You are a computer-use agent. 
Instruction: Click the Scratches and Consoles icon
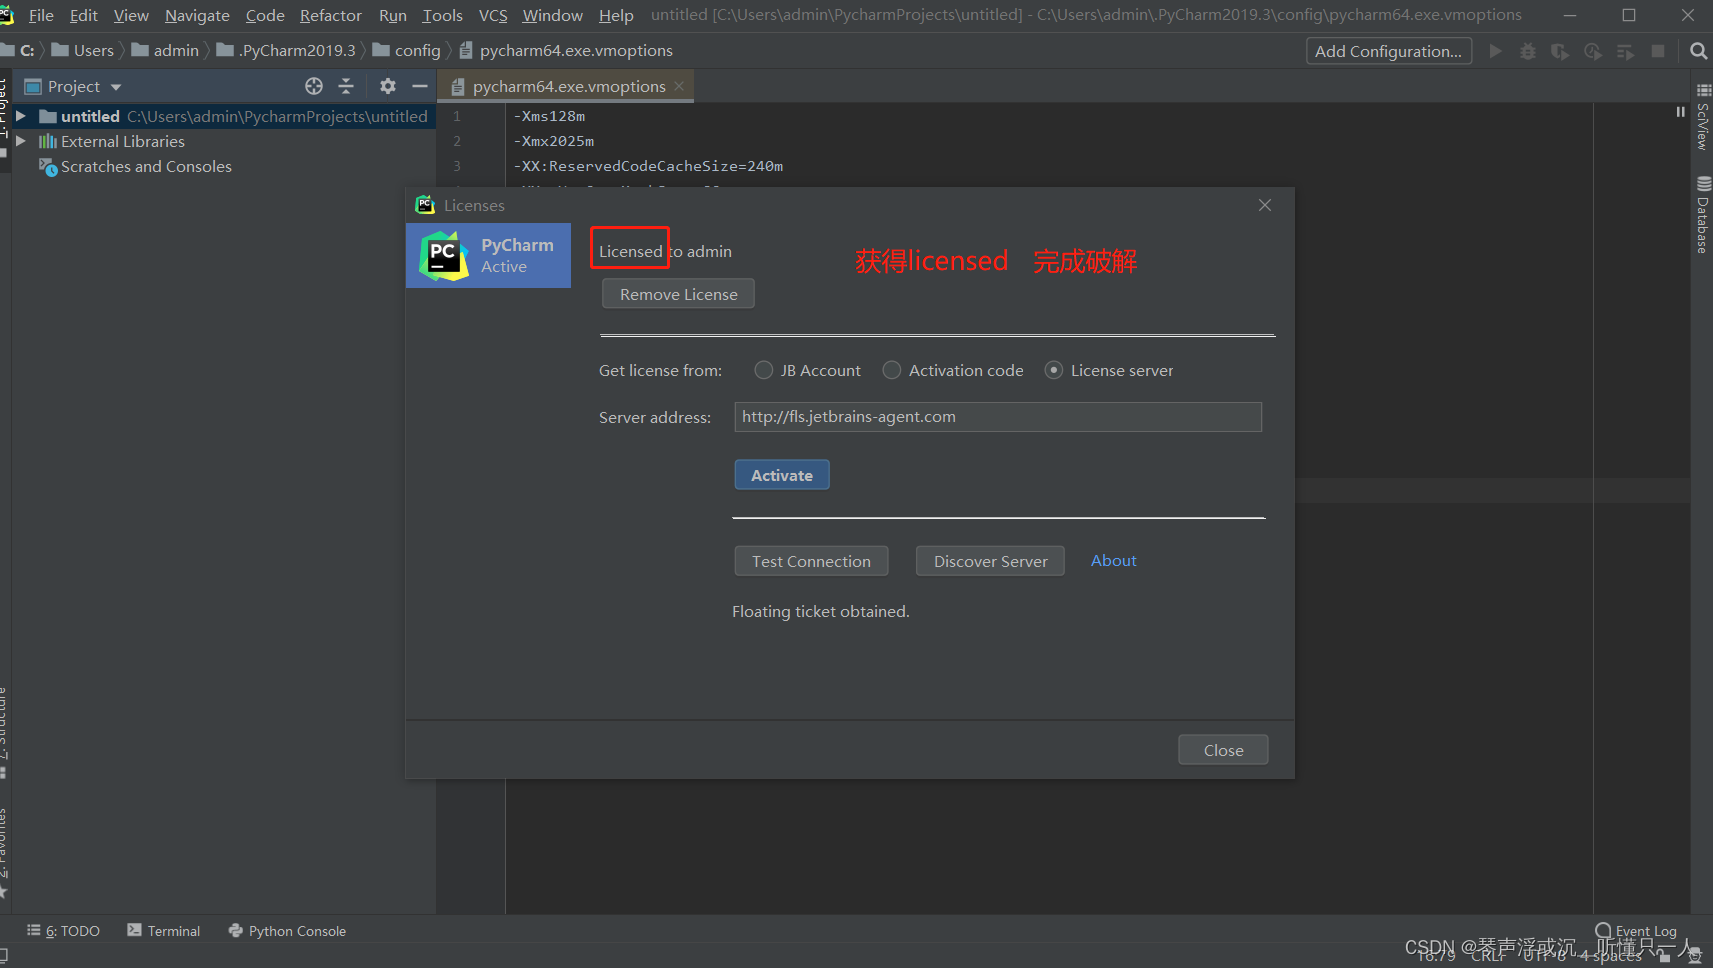pyautogui.click(x=48, y=167)
